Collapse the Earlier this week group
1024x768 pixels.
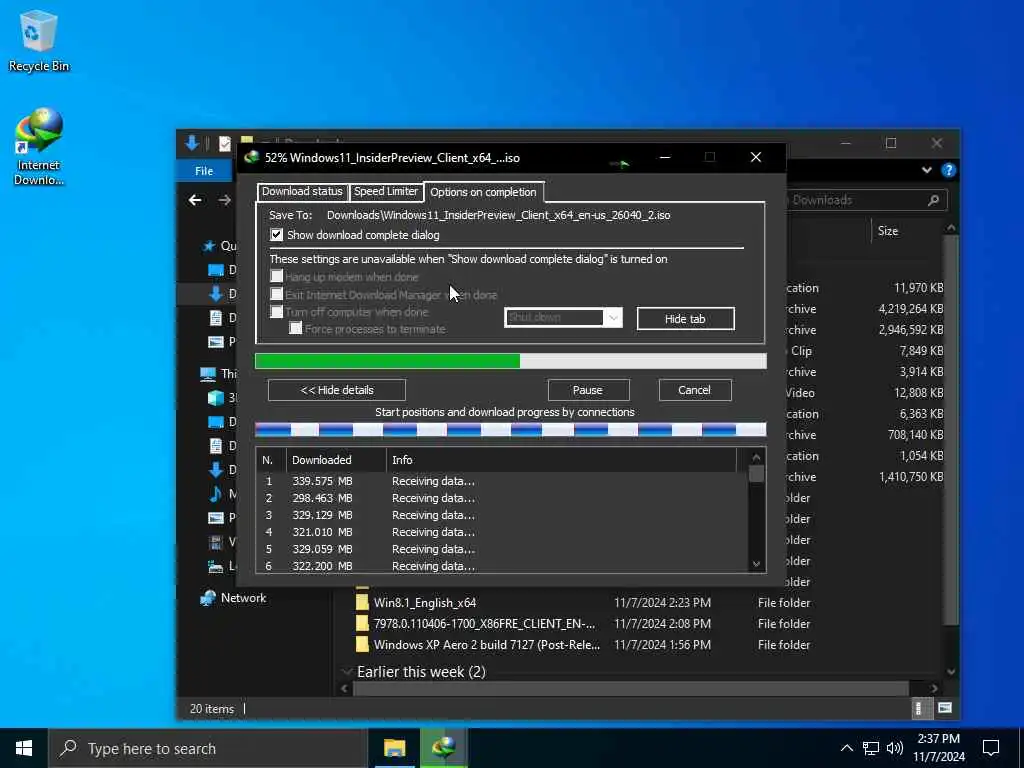click(x=347, y=672)
